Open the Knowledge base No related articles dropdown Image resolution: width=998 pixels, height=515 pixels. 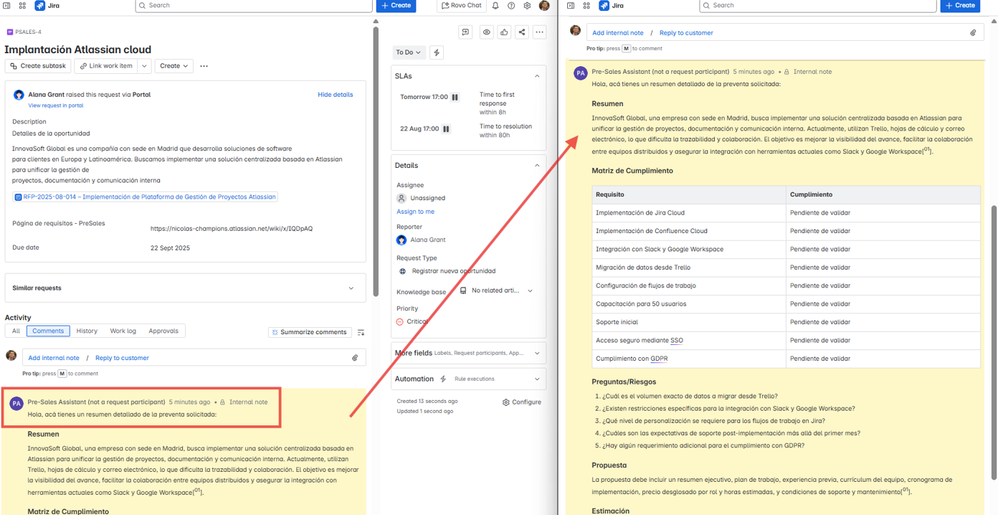497,290
